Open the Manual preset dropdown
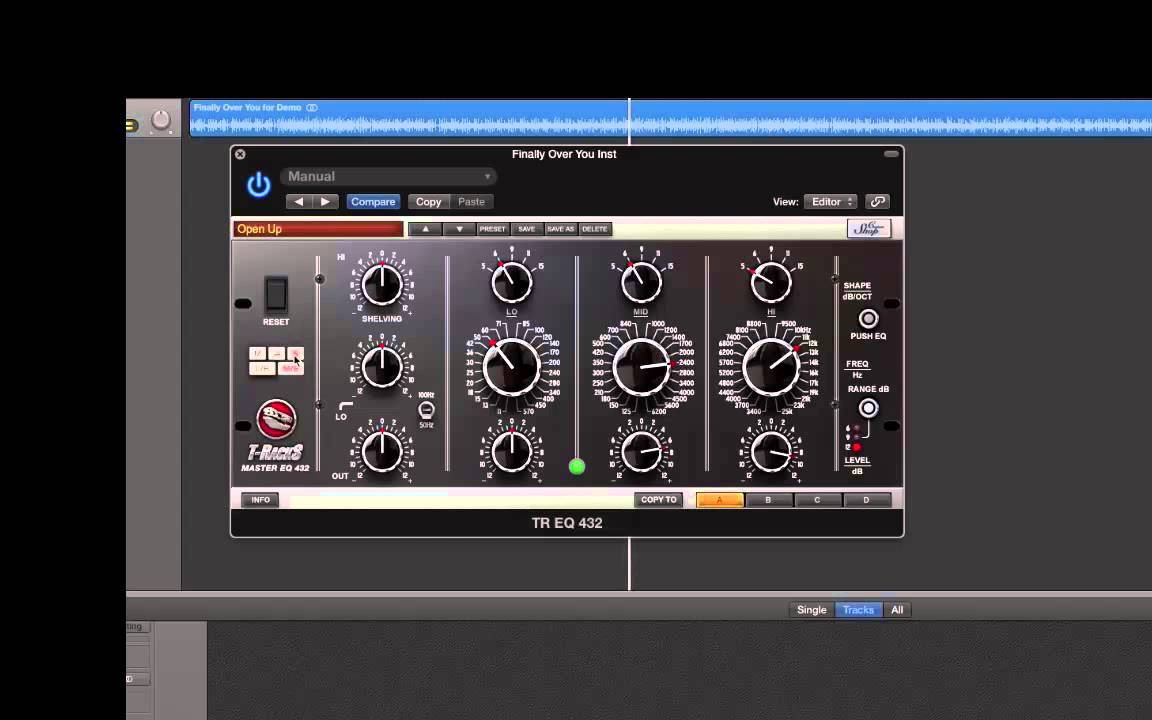This screenshot has width=1152, height=720. 388,176
